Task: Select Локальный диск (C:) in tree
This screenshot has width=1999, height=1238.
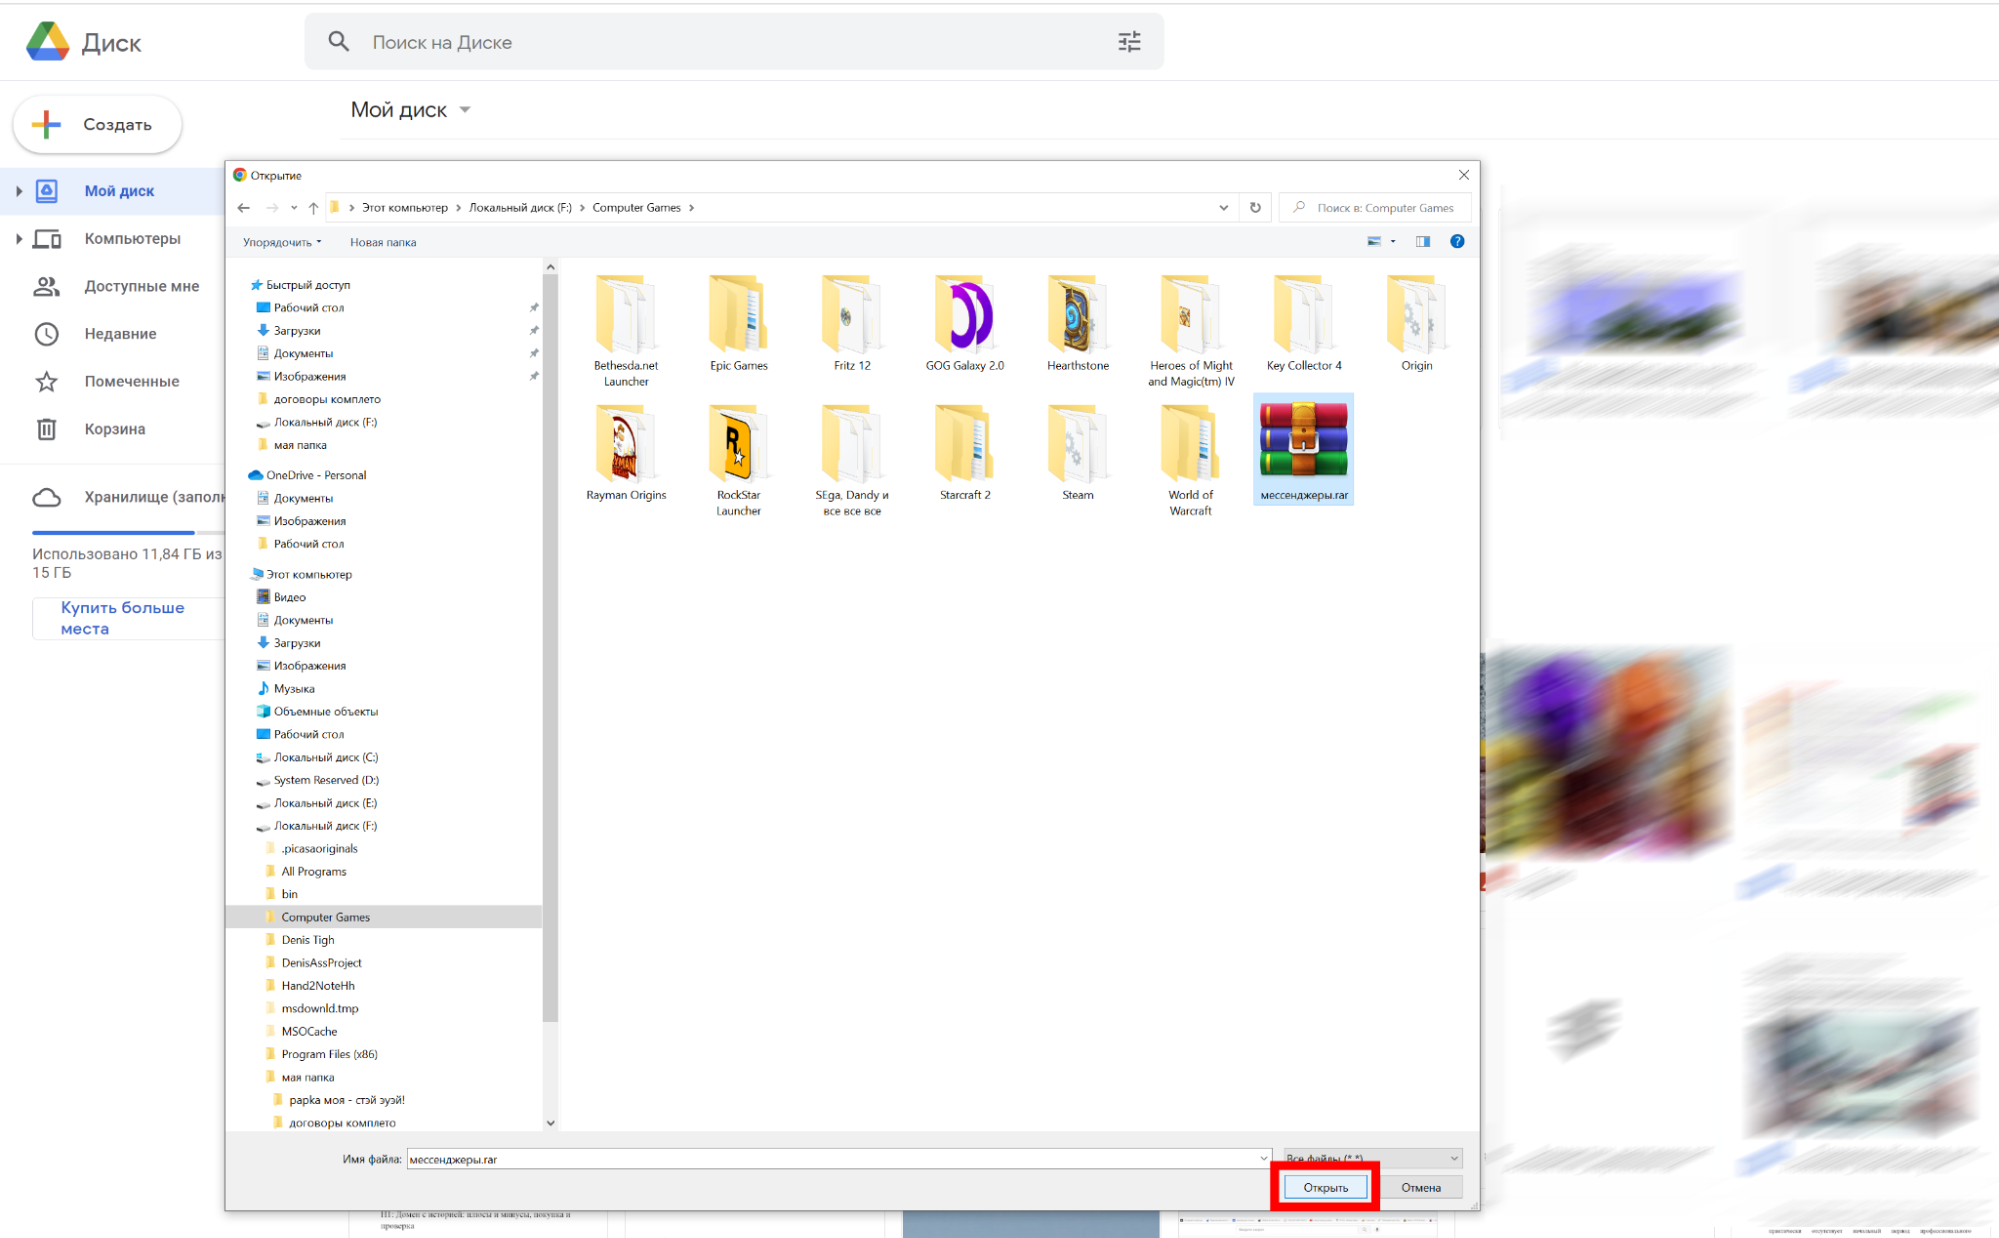Action: [326, 757]
